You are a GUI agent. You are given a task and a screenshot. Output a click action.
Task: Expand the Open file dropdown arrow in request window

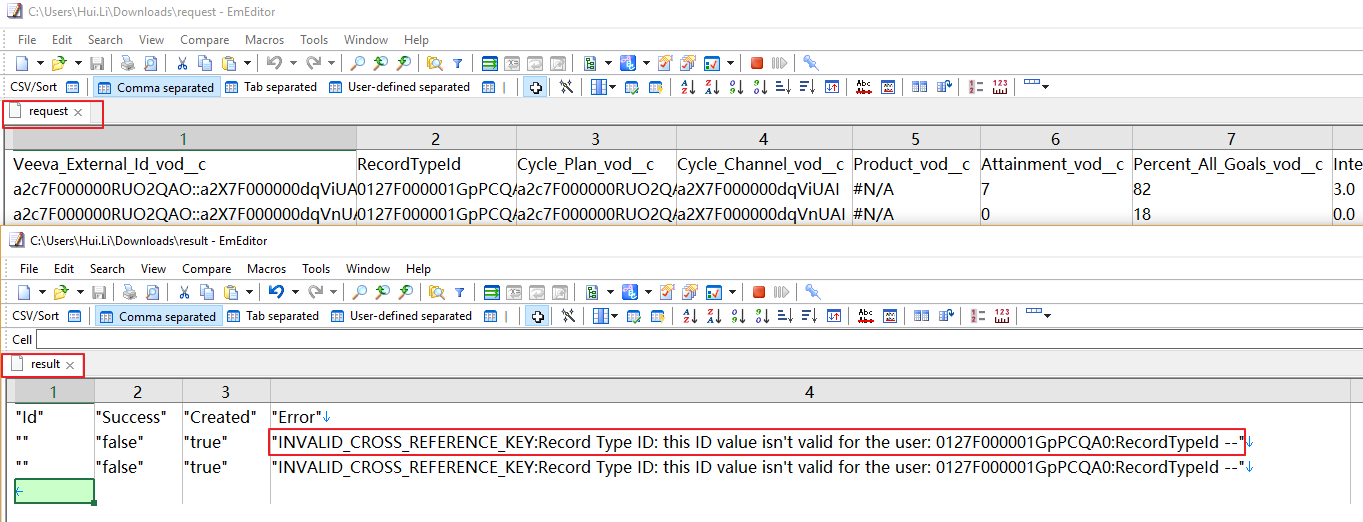77,63
